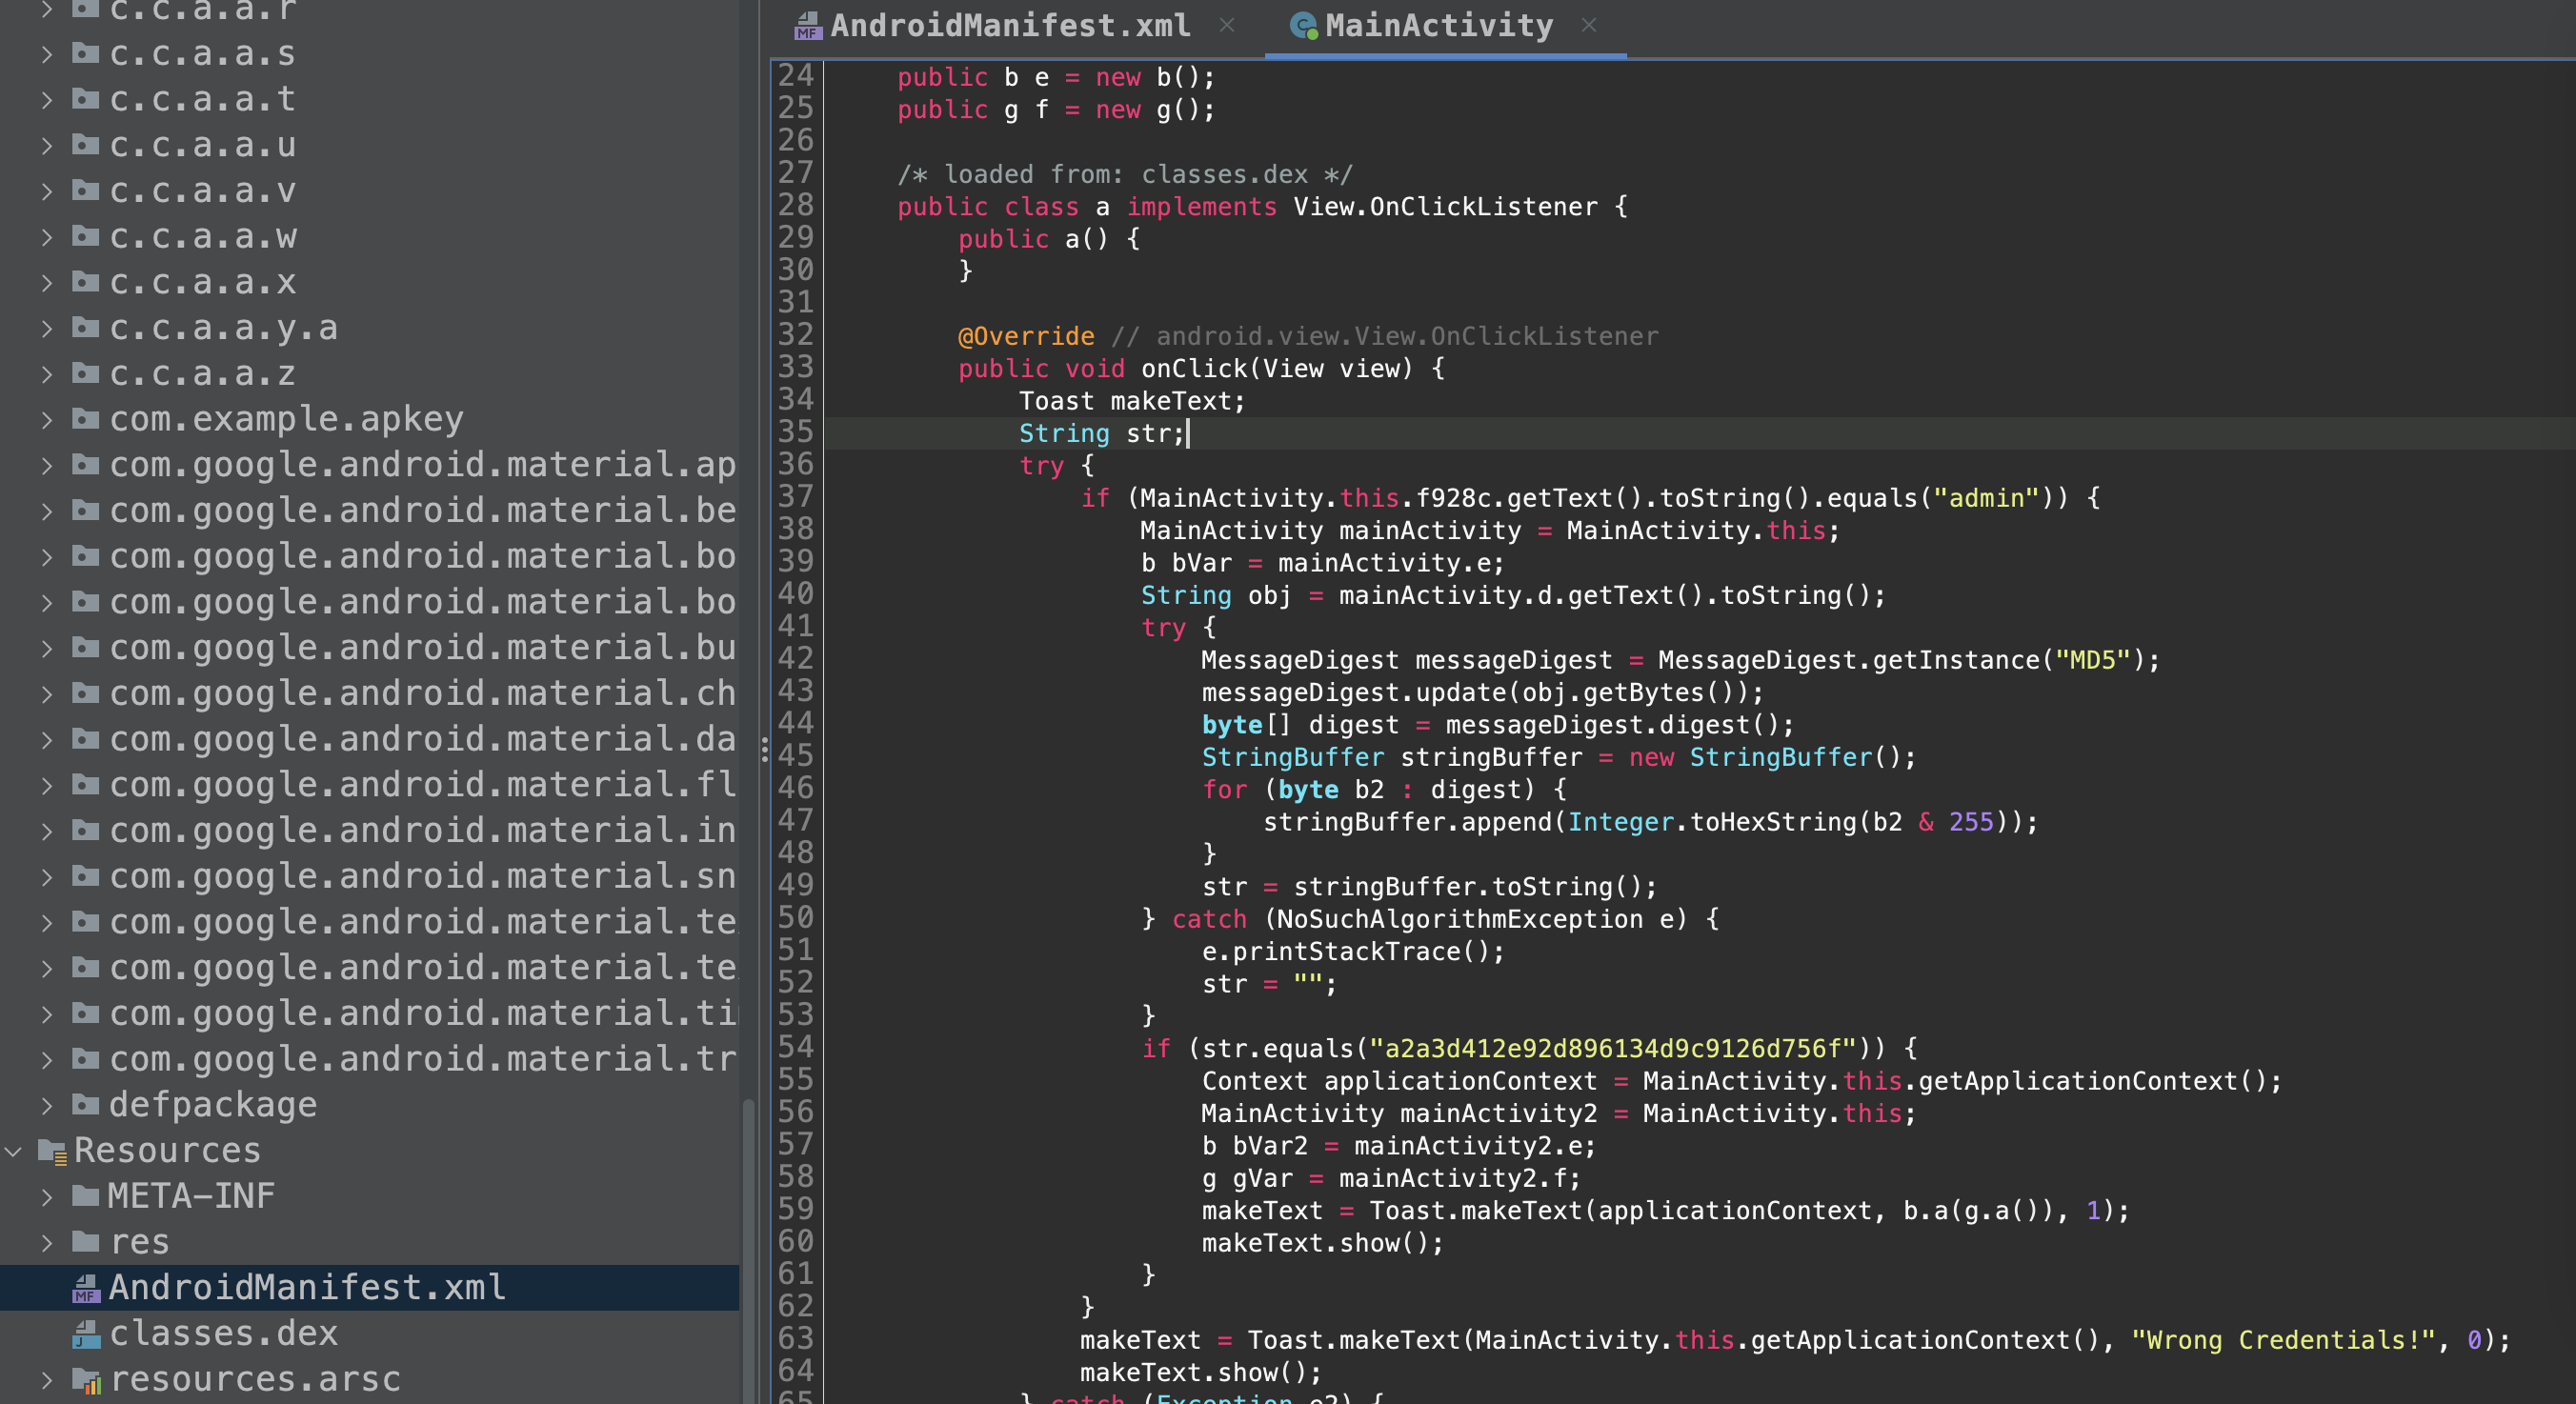The image size is (2576, 1404).
Task: Click the res folder icon
Action: click(x=86, y=1242)
